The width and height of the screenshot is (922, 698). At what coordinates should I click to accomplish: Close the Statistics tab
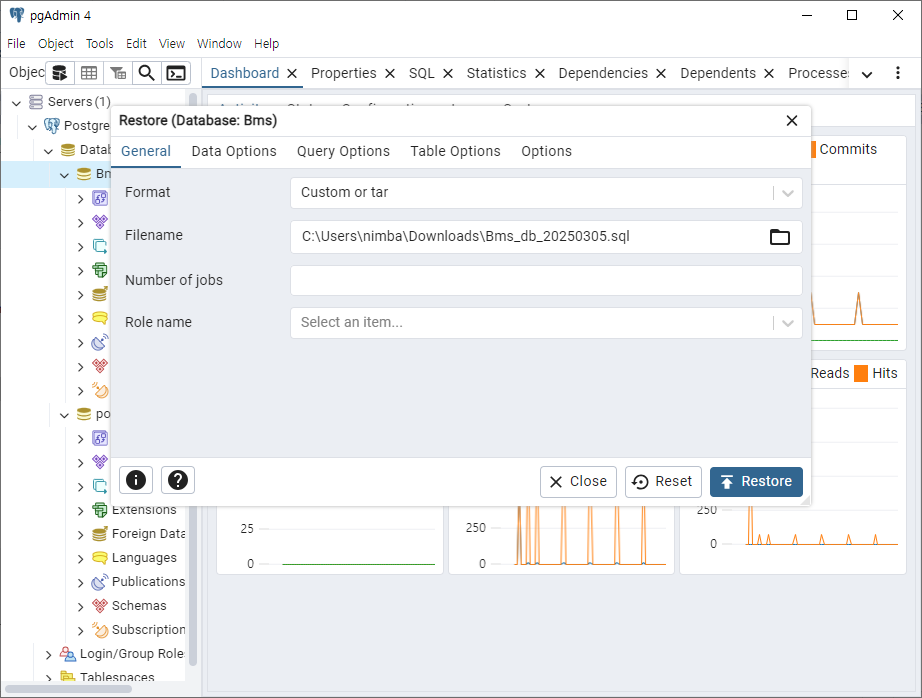(x=540, y=74)
